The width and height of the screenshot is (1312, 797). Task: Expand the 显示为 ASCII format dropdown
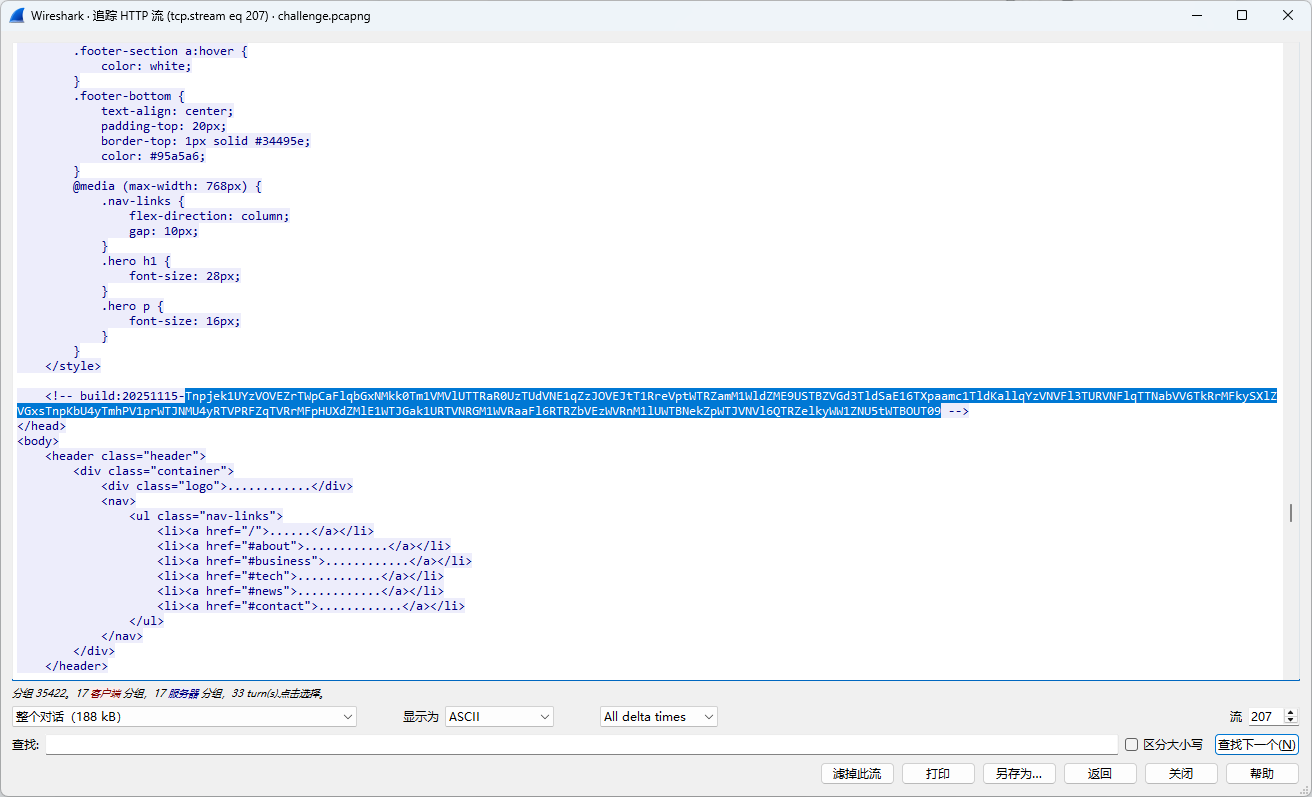point(499,717)
